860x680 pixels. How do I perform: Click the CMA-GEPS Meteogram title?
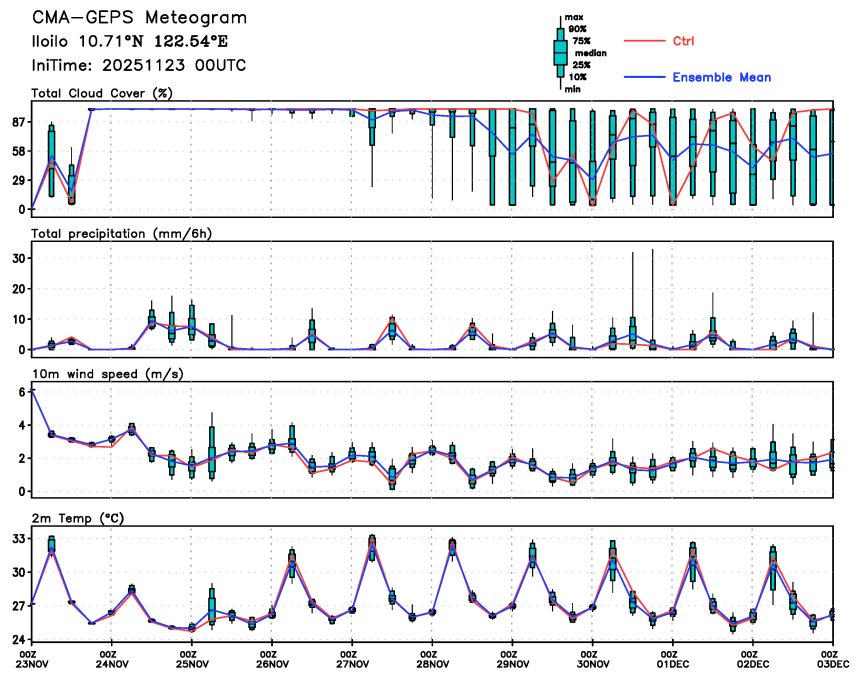tap(138, 19)
